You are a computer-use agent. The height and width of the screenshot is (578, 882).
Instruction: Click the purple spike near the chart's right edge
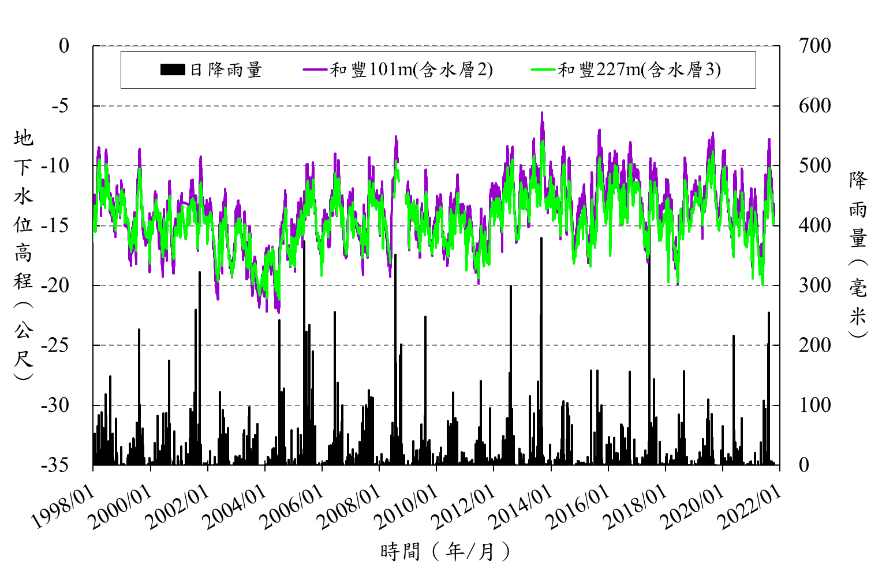click(768, 141)
